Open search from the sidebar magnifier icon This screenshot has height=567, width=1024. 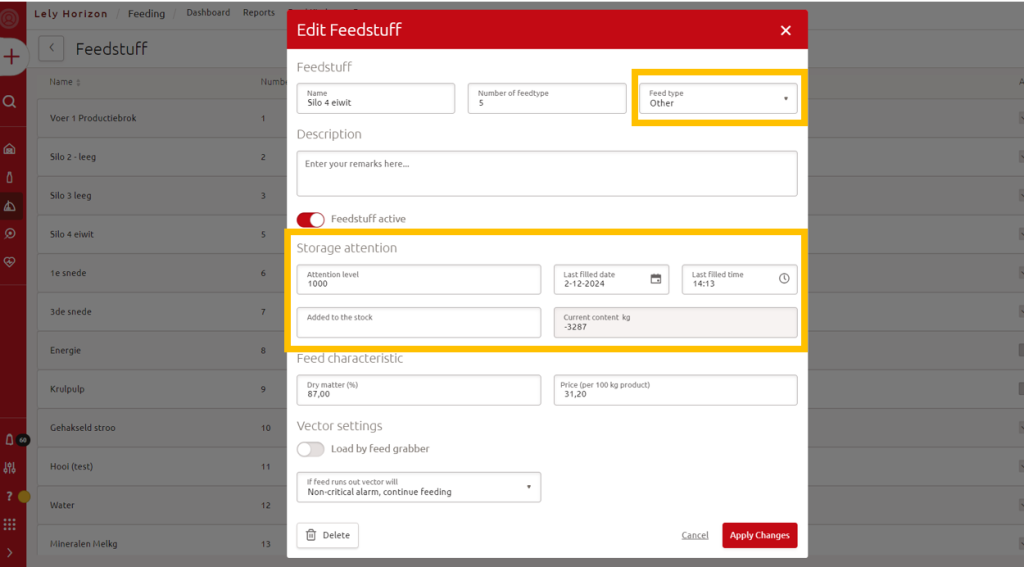(10, 102)
